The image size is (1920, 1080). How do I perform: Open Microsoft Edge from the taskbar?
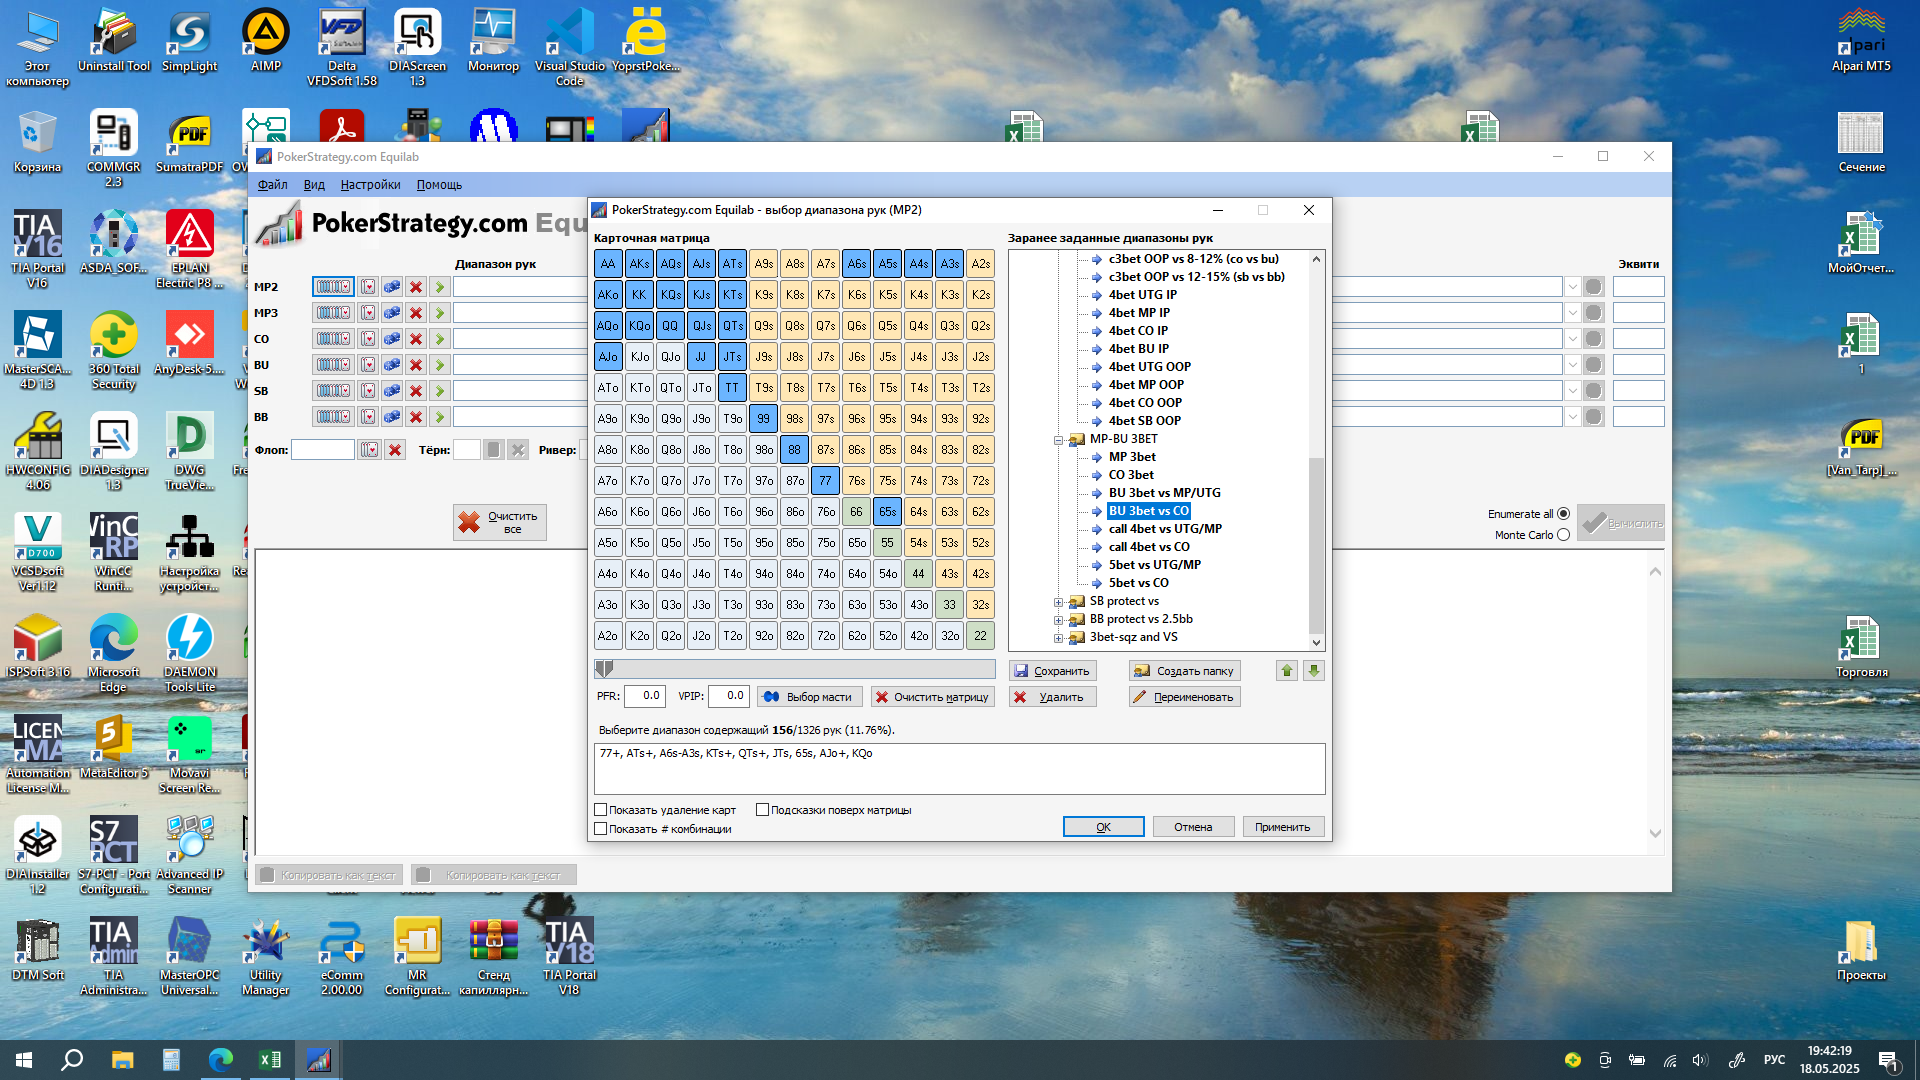(221, 1060)
